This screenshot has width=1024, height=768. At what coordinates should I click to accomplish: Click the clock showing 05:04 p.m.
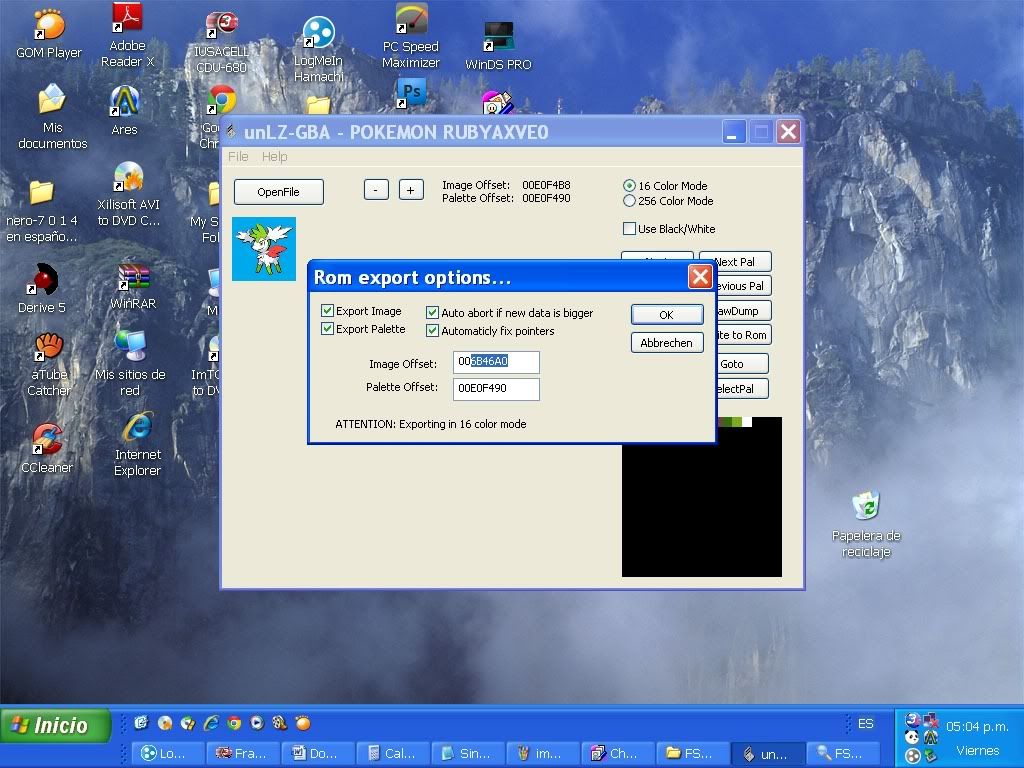pyautogui.click(x=977, y=726)
